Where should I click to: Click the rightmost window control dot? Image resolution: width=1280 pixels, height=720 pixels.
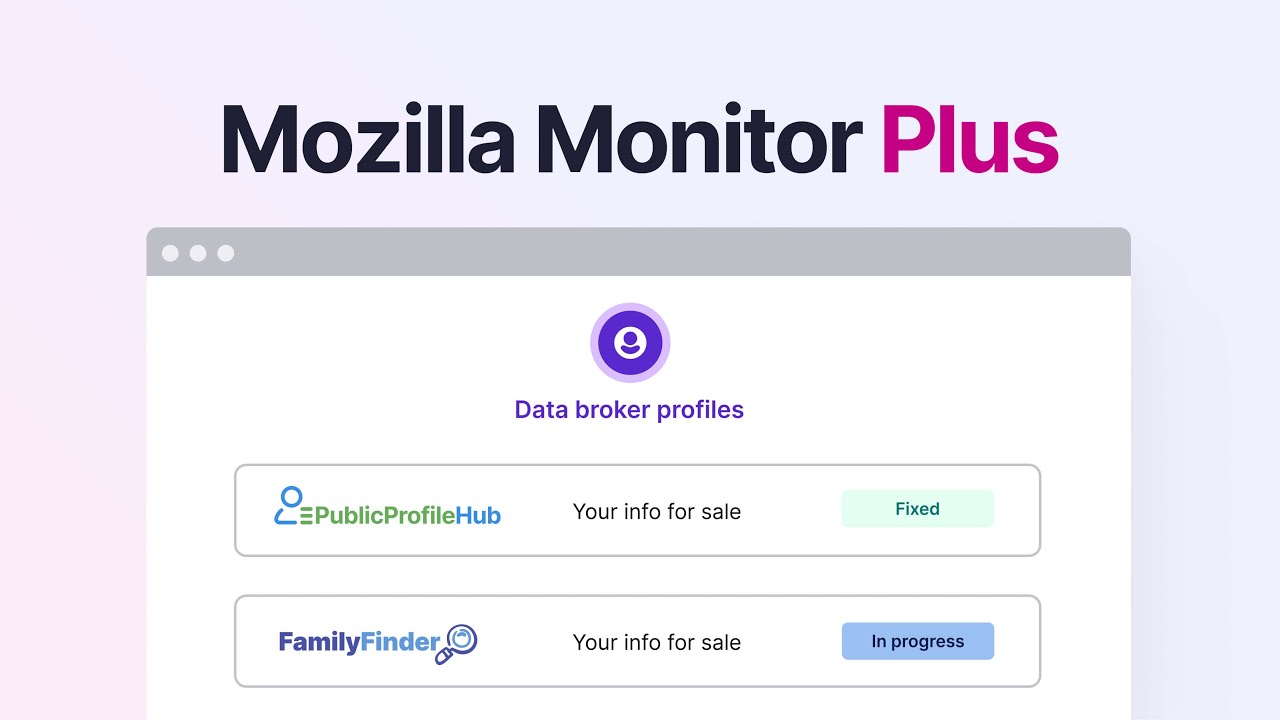tap(226, 253)
